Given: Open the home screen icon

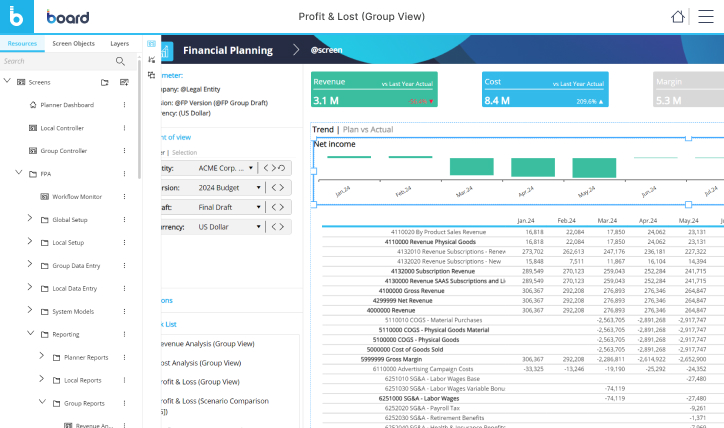Looking at the screenshot, I should (679, 17).
